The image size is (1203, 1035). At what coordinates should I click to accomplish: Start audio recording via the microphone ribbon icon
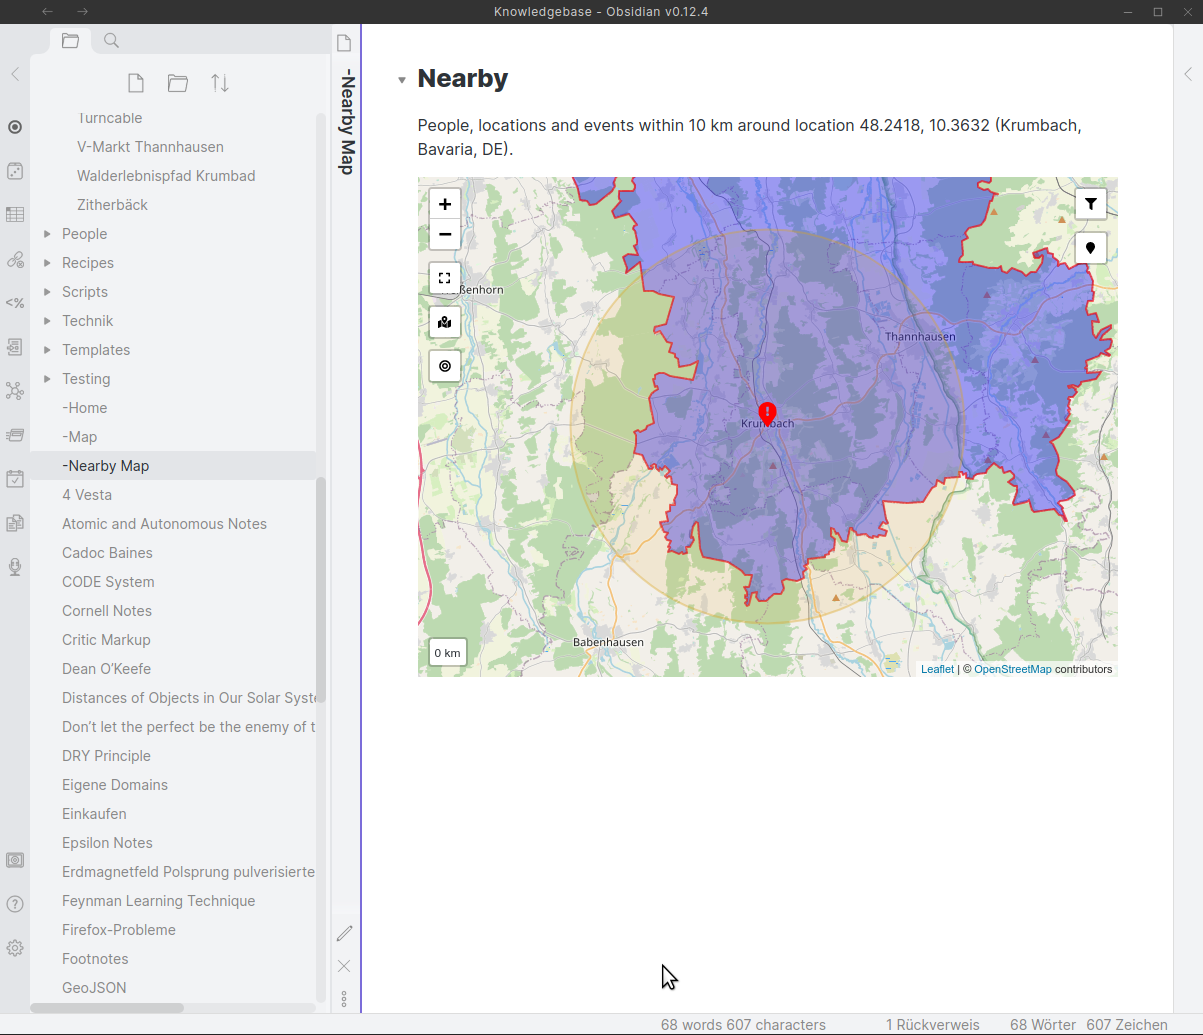click(15, 567)
